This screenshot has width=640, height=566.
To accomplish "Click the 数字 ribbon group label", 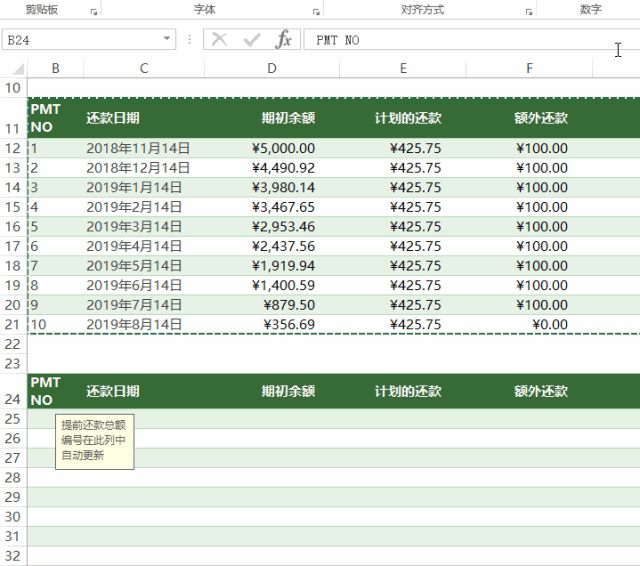I will pyautogui.click(x=591, y=9).
